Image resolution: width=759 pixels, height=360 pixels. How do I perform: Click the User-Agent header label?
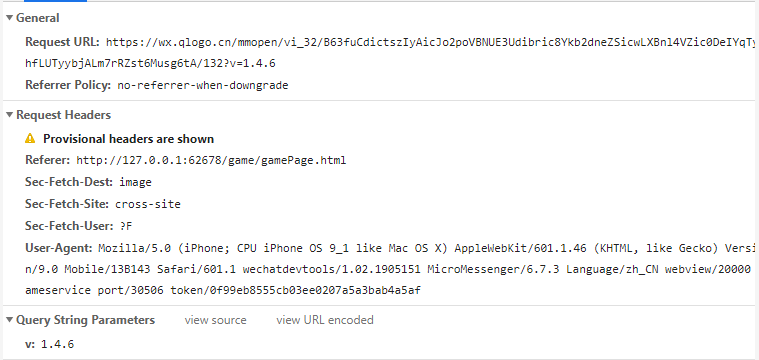click(x=59, y=248)
